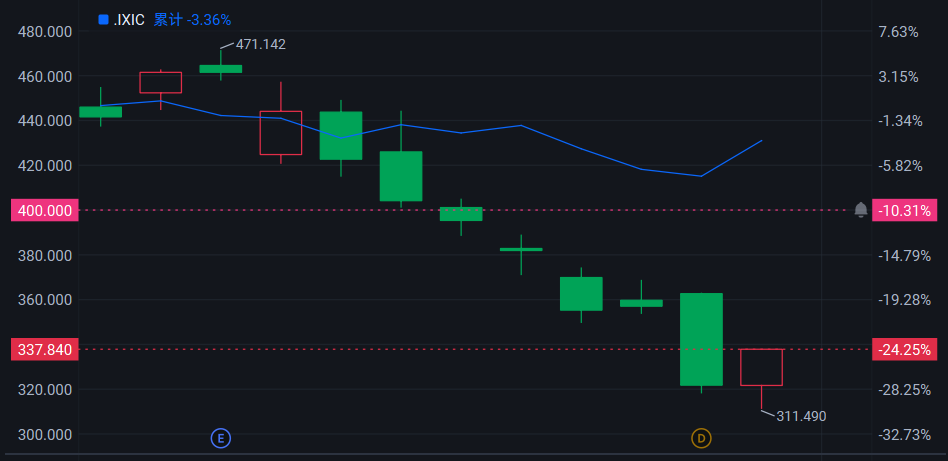The image size is (948, 461).
Task: Click the -10.31% percentage tag on right axis
Action: click(904, 211)
